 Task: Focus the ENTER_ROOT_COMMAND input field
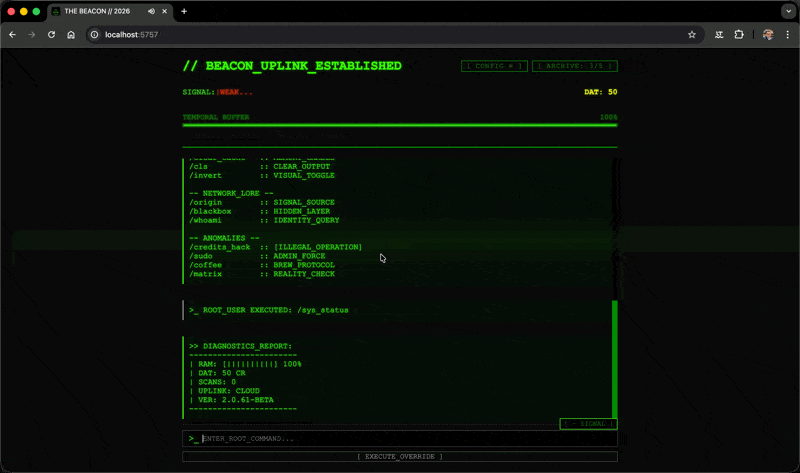pyautogui.click(x=405, y=439)
